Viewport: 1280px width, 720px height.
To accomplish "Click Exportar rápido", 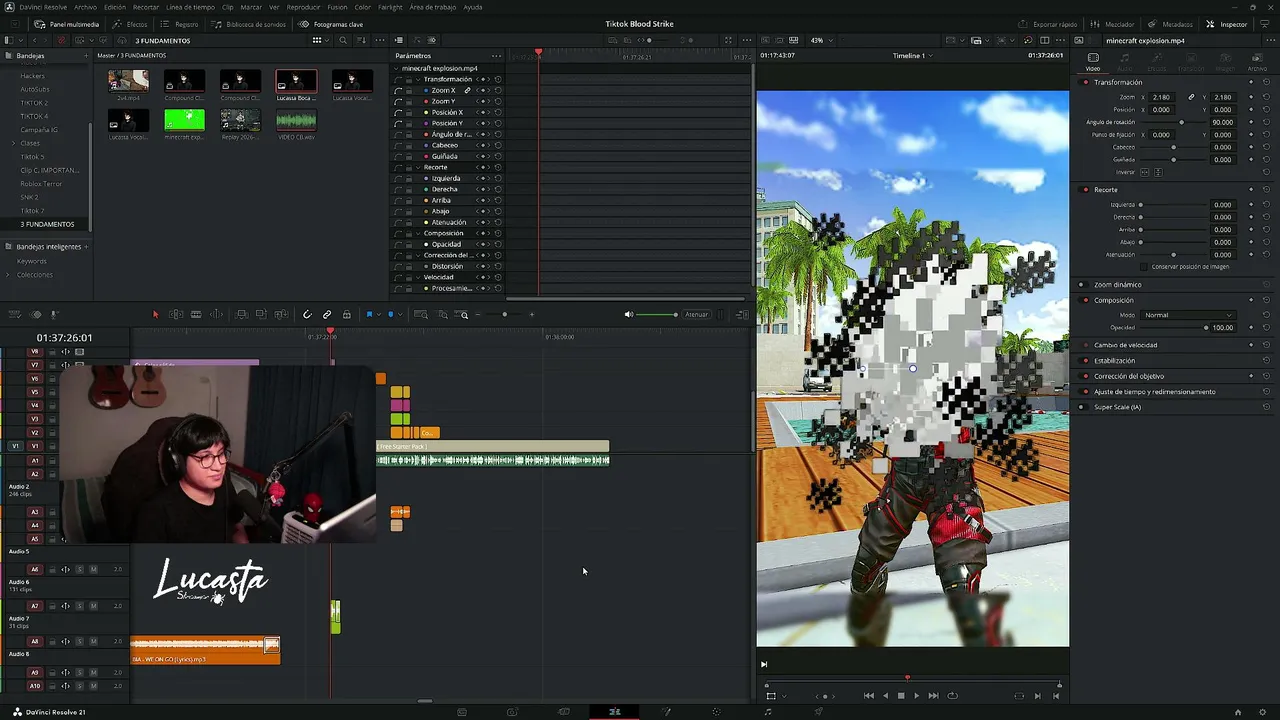I will point(1048,24).
